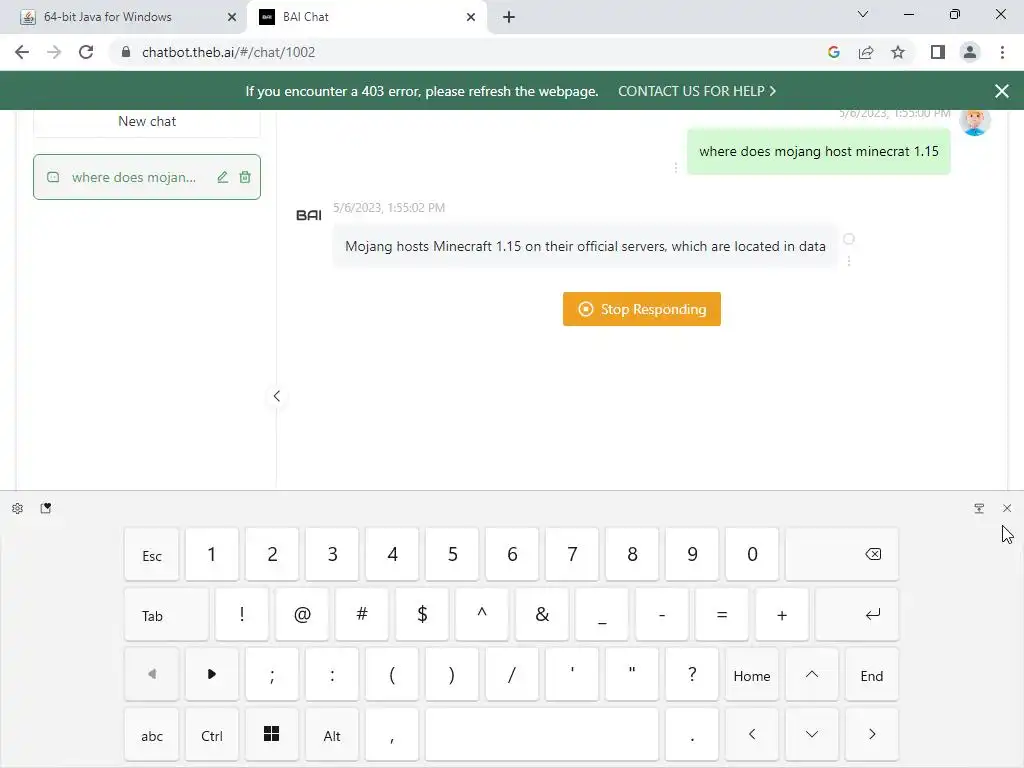Click the reply timestamp '5/6/2023, 1:55:02 PM'
Screen dimensions: 1024x768
click(389, 208)
